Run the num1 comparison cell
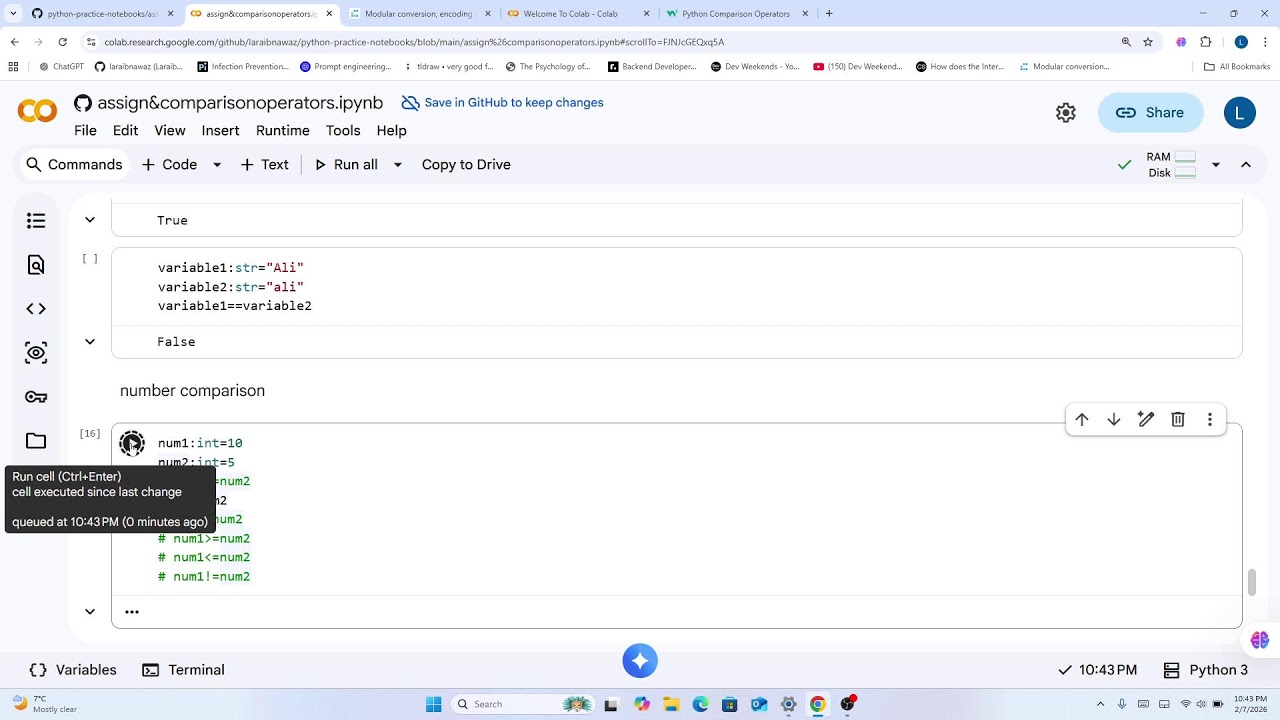1280x720 pixels. (x=132, y=444)
